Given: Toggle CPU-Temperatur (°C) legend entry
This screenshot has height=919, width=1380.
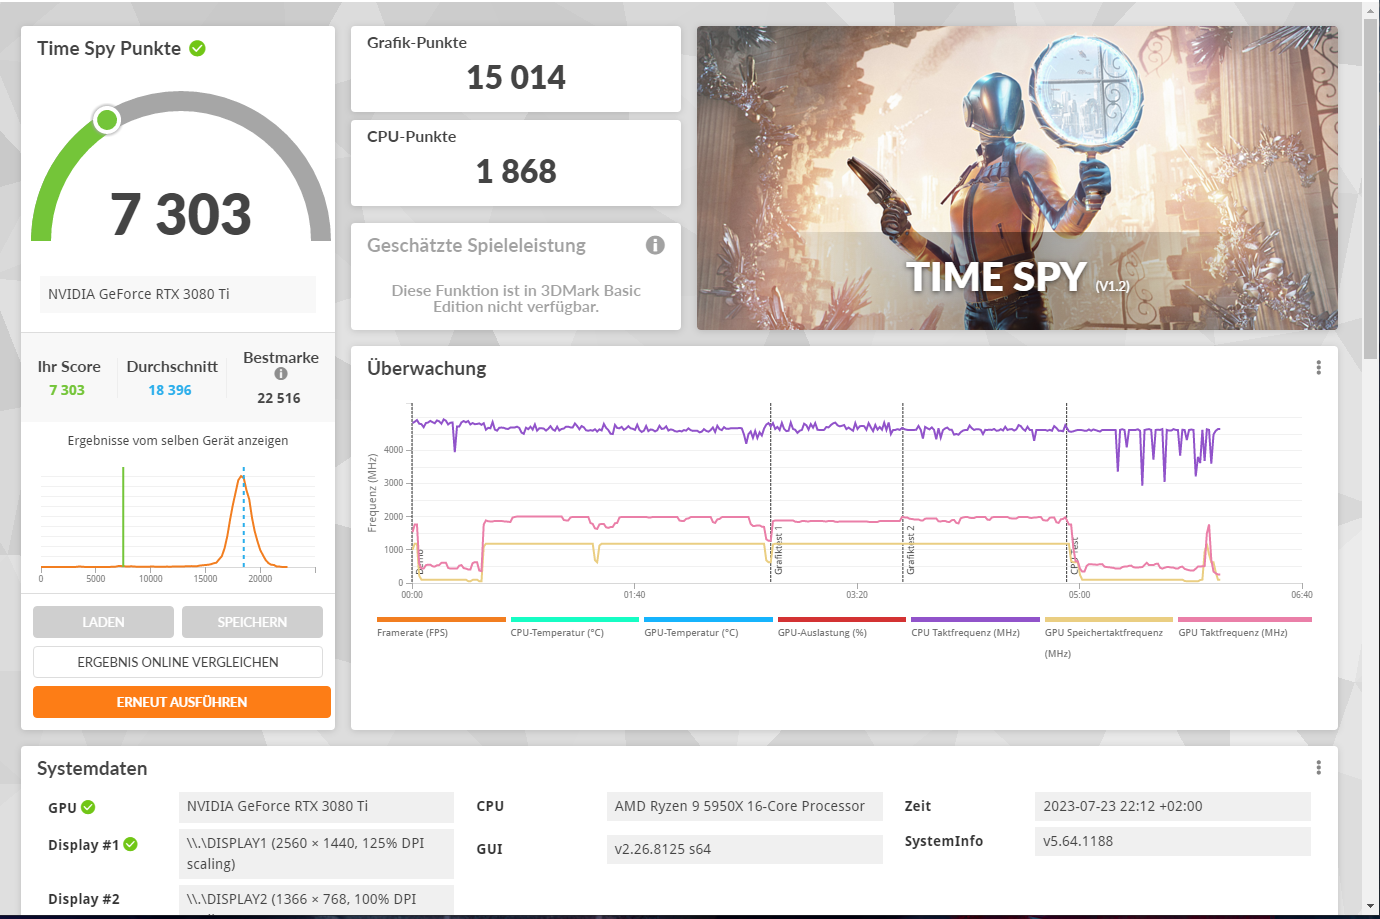Looking at the screenshot, I should click(x=574, y=627).
